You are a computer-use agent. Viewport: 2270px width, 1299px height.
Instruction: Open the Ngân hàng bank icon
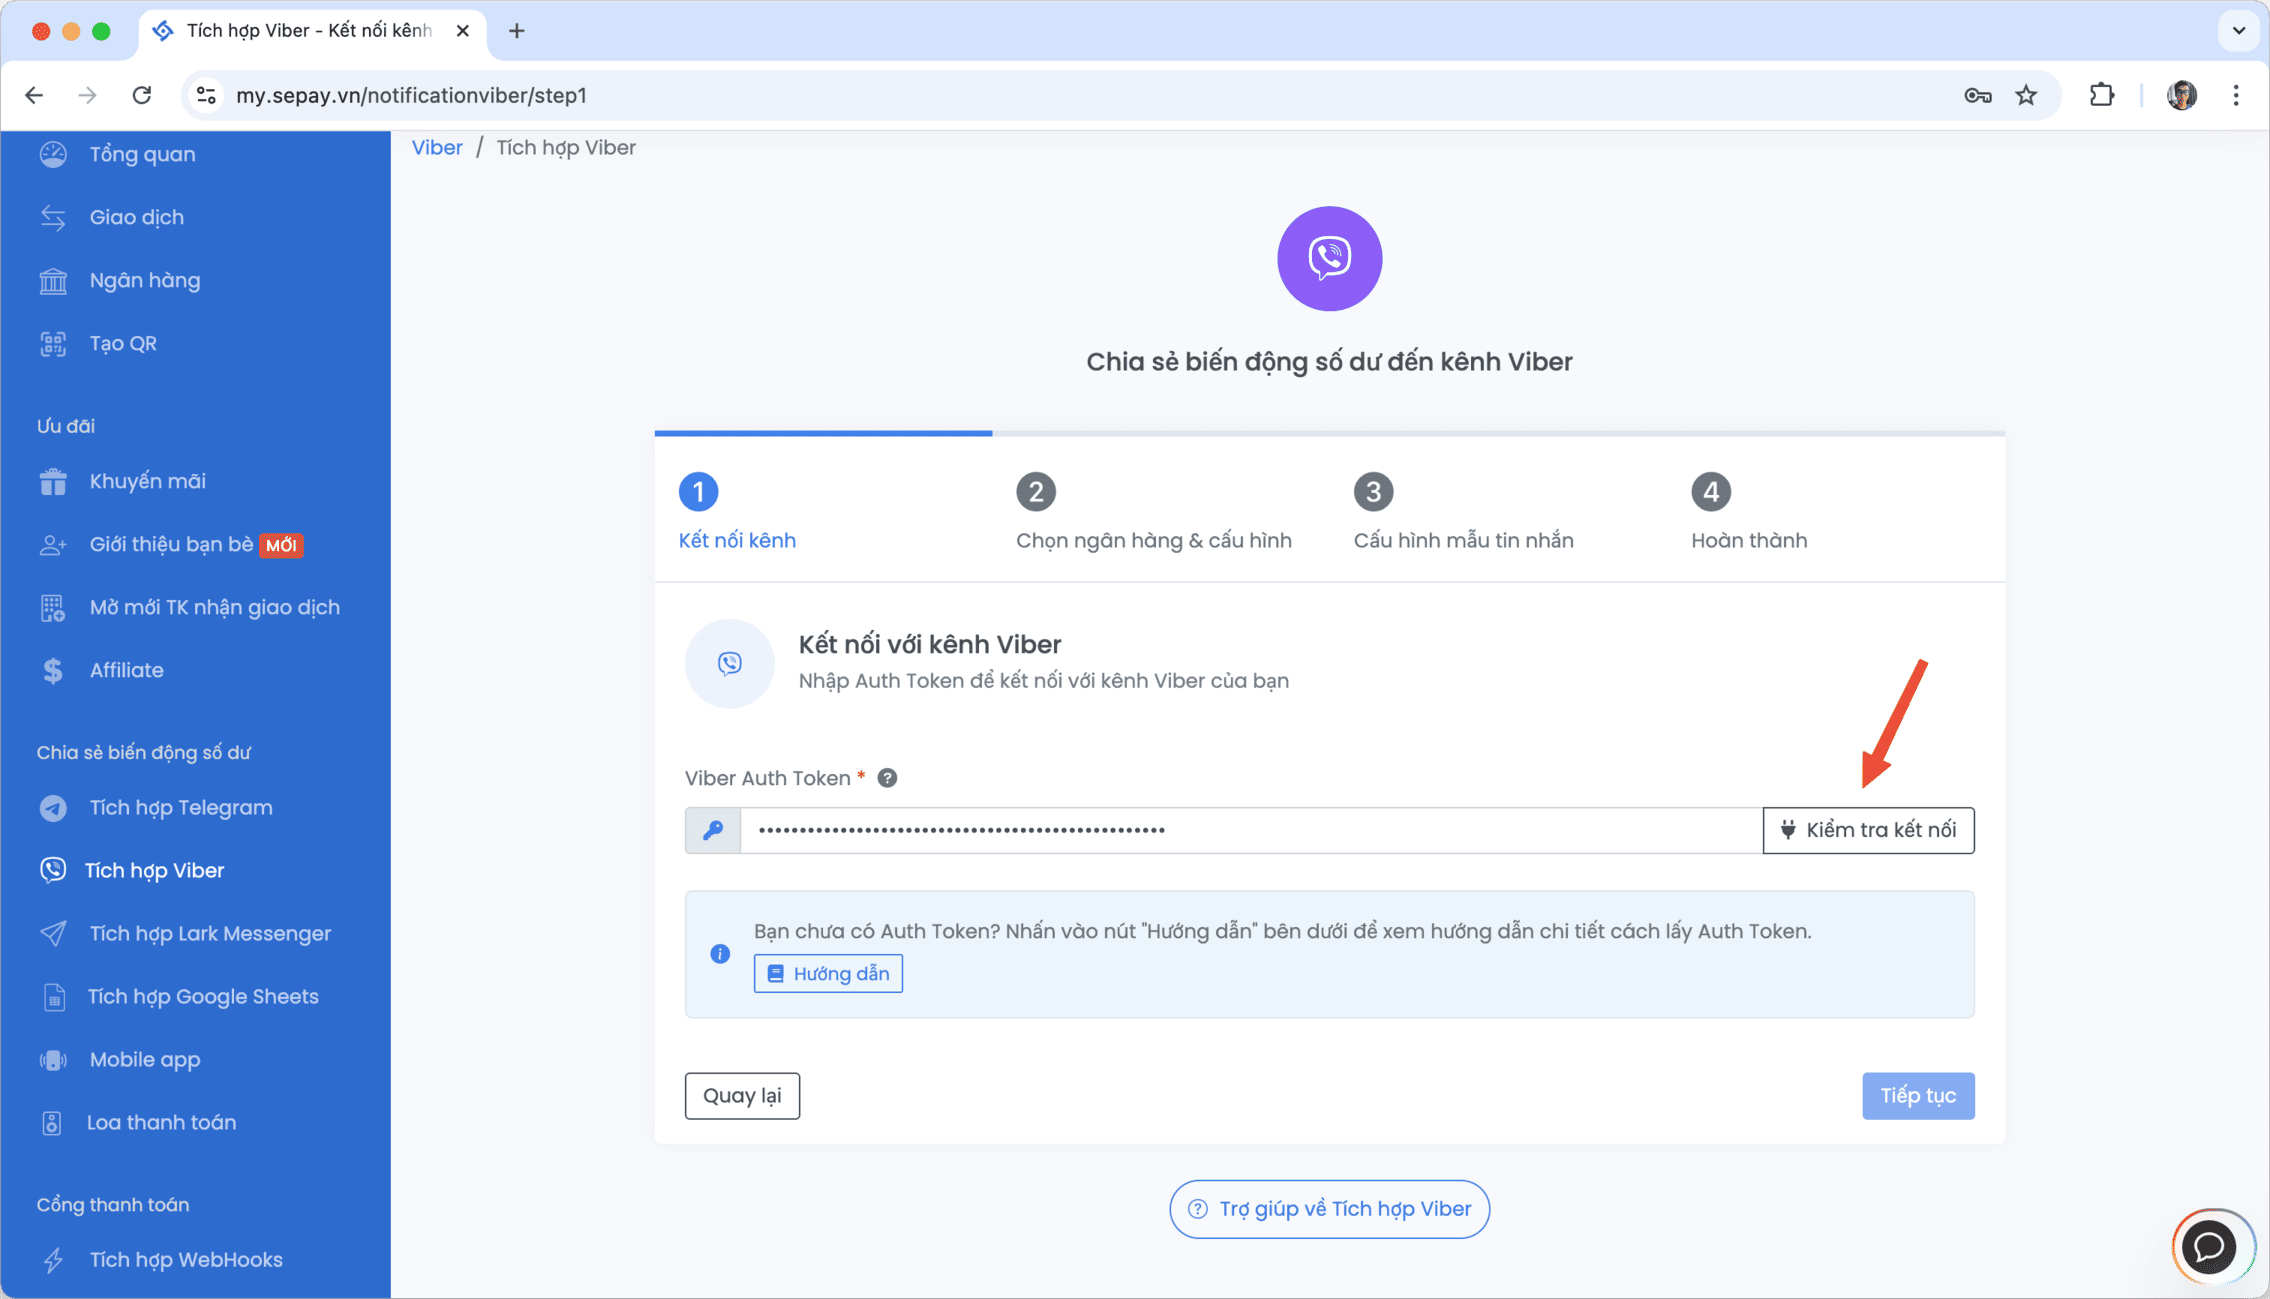53,281
